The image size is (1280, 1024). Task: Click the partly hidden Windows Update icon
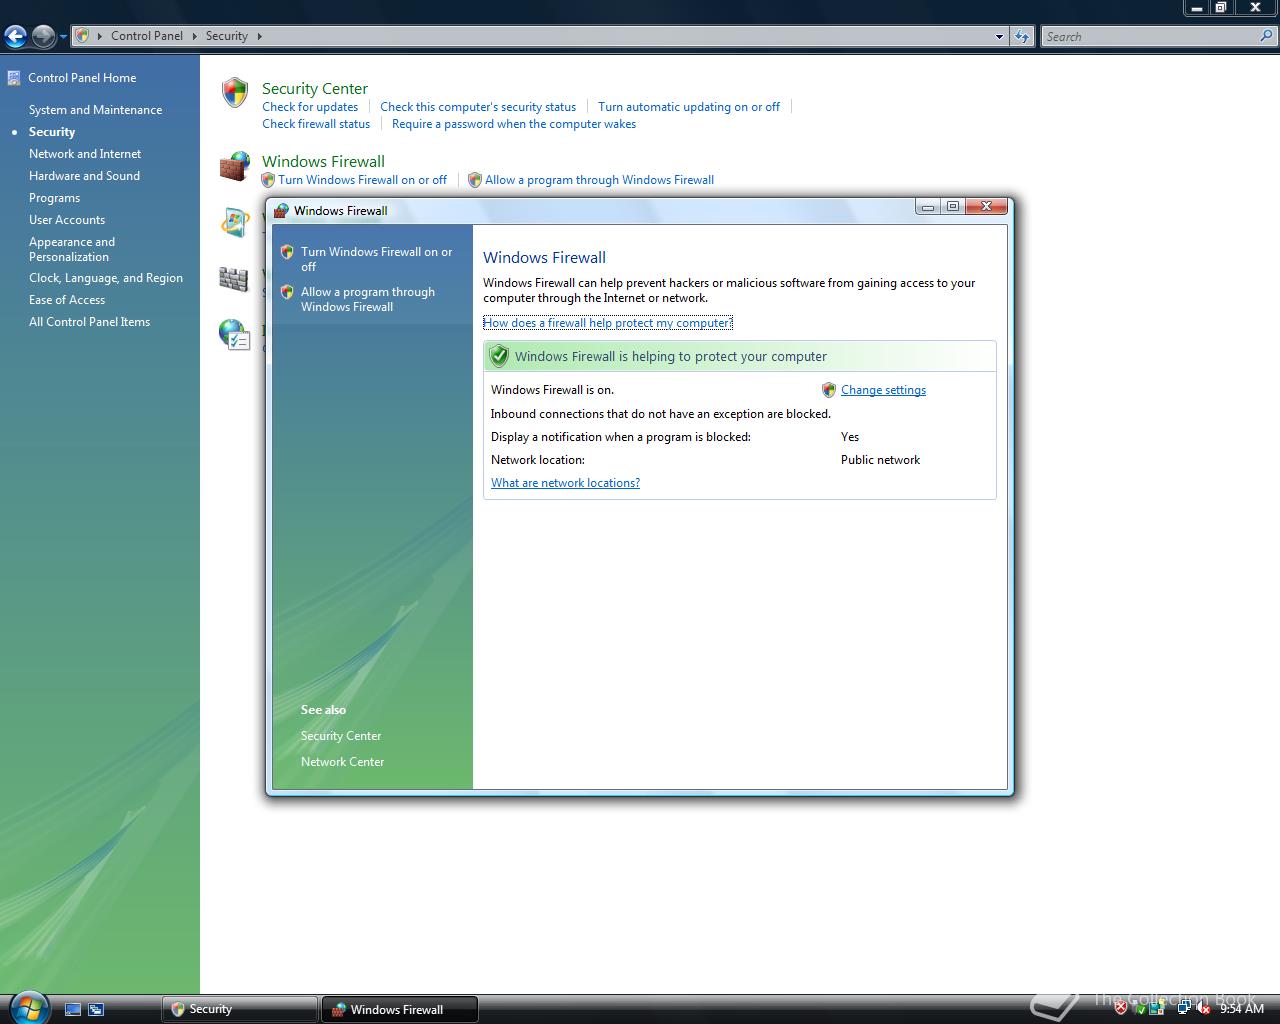pos(235,222)
